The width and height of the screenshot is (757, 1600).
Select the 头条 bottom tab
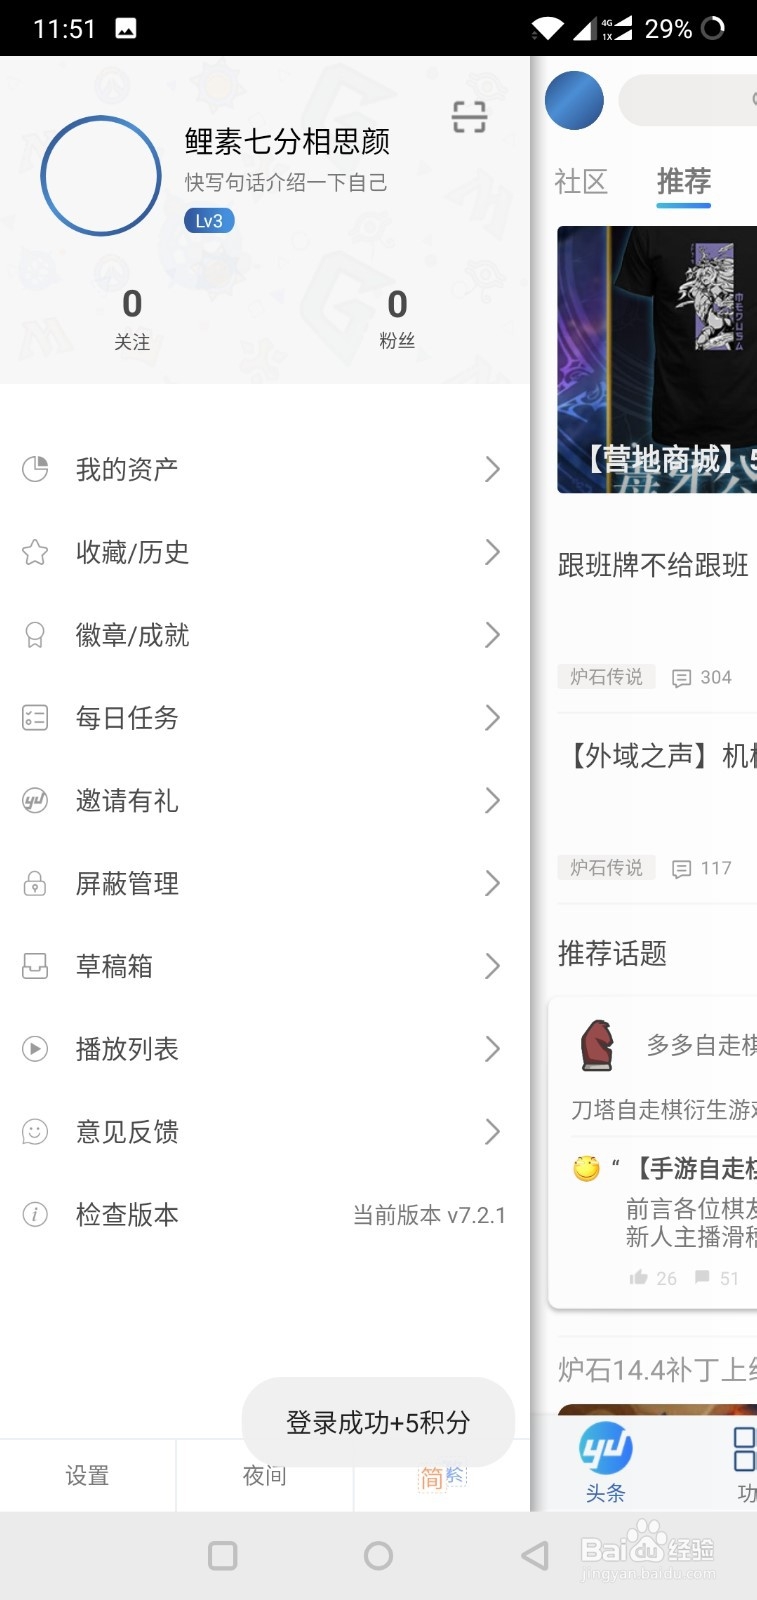click(605, 1462)
